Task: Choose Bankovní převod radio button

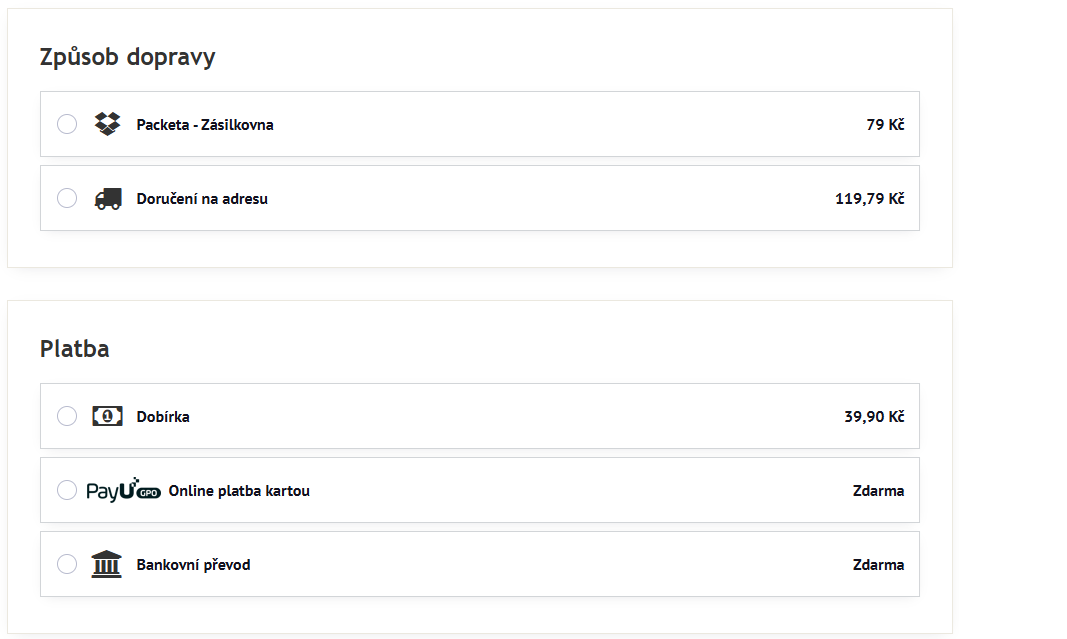Action: pyautogui.click(x=67, y=564)
